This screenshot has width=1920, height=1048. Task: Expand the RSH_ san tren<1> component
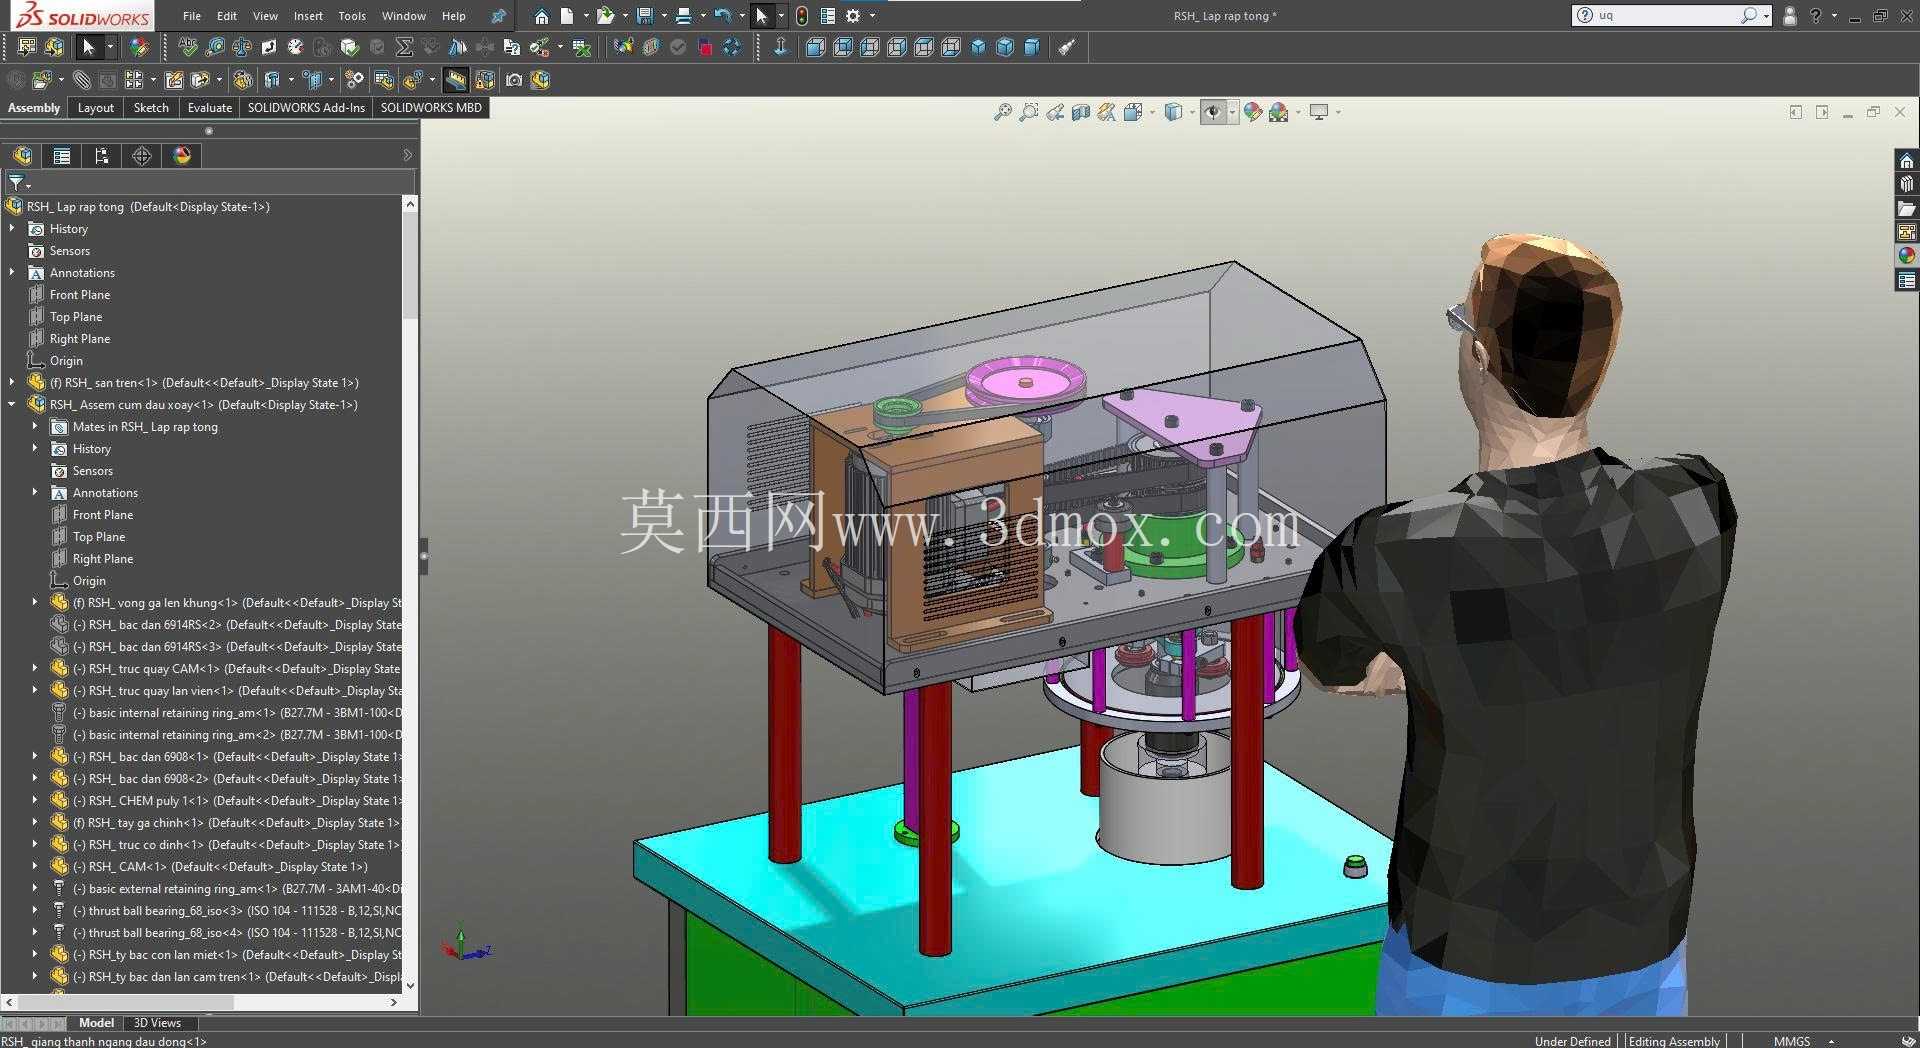click(x=12, y=383)
